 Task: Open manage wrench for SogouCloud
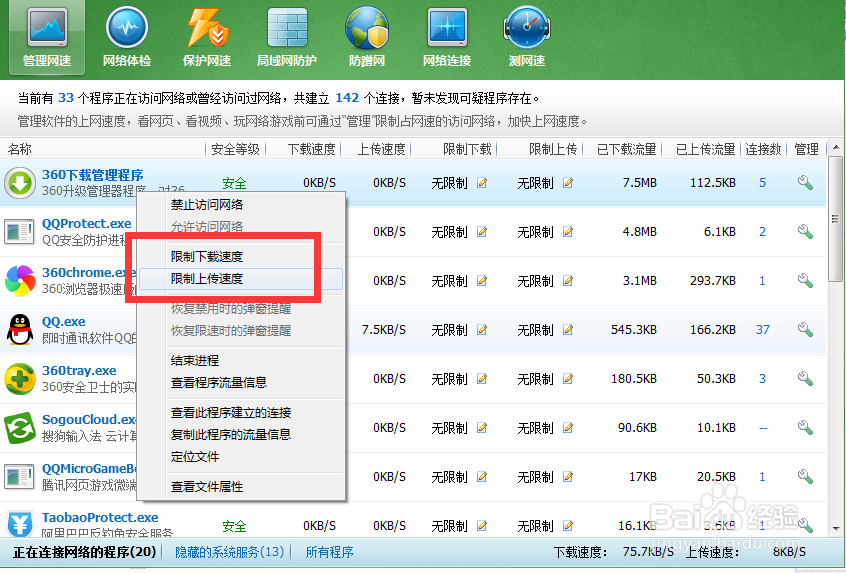pos(805,428)
